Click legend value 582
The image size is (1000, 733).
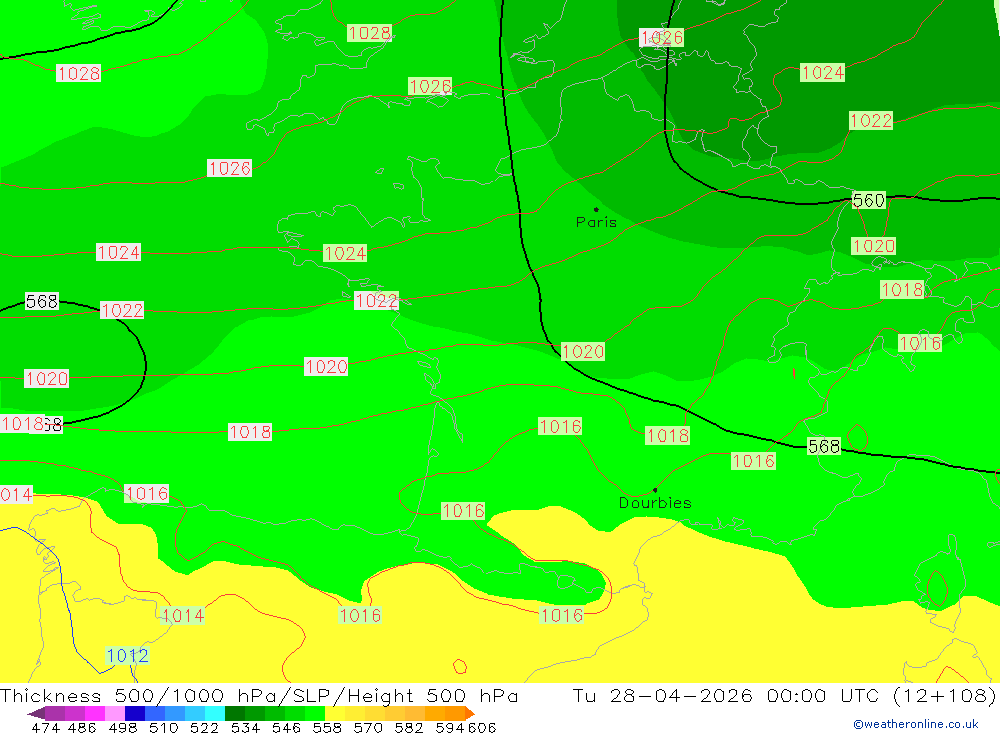(409, 727)
